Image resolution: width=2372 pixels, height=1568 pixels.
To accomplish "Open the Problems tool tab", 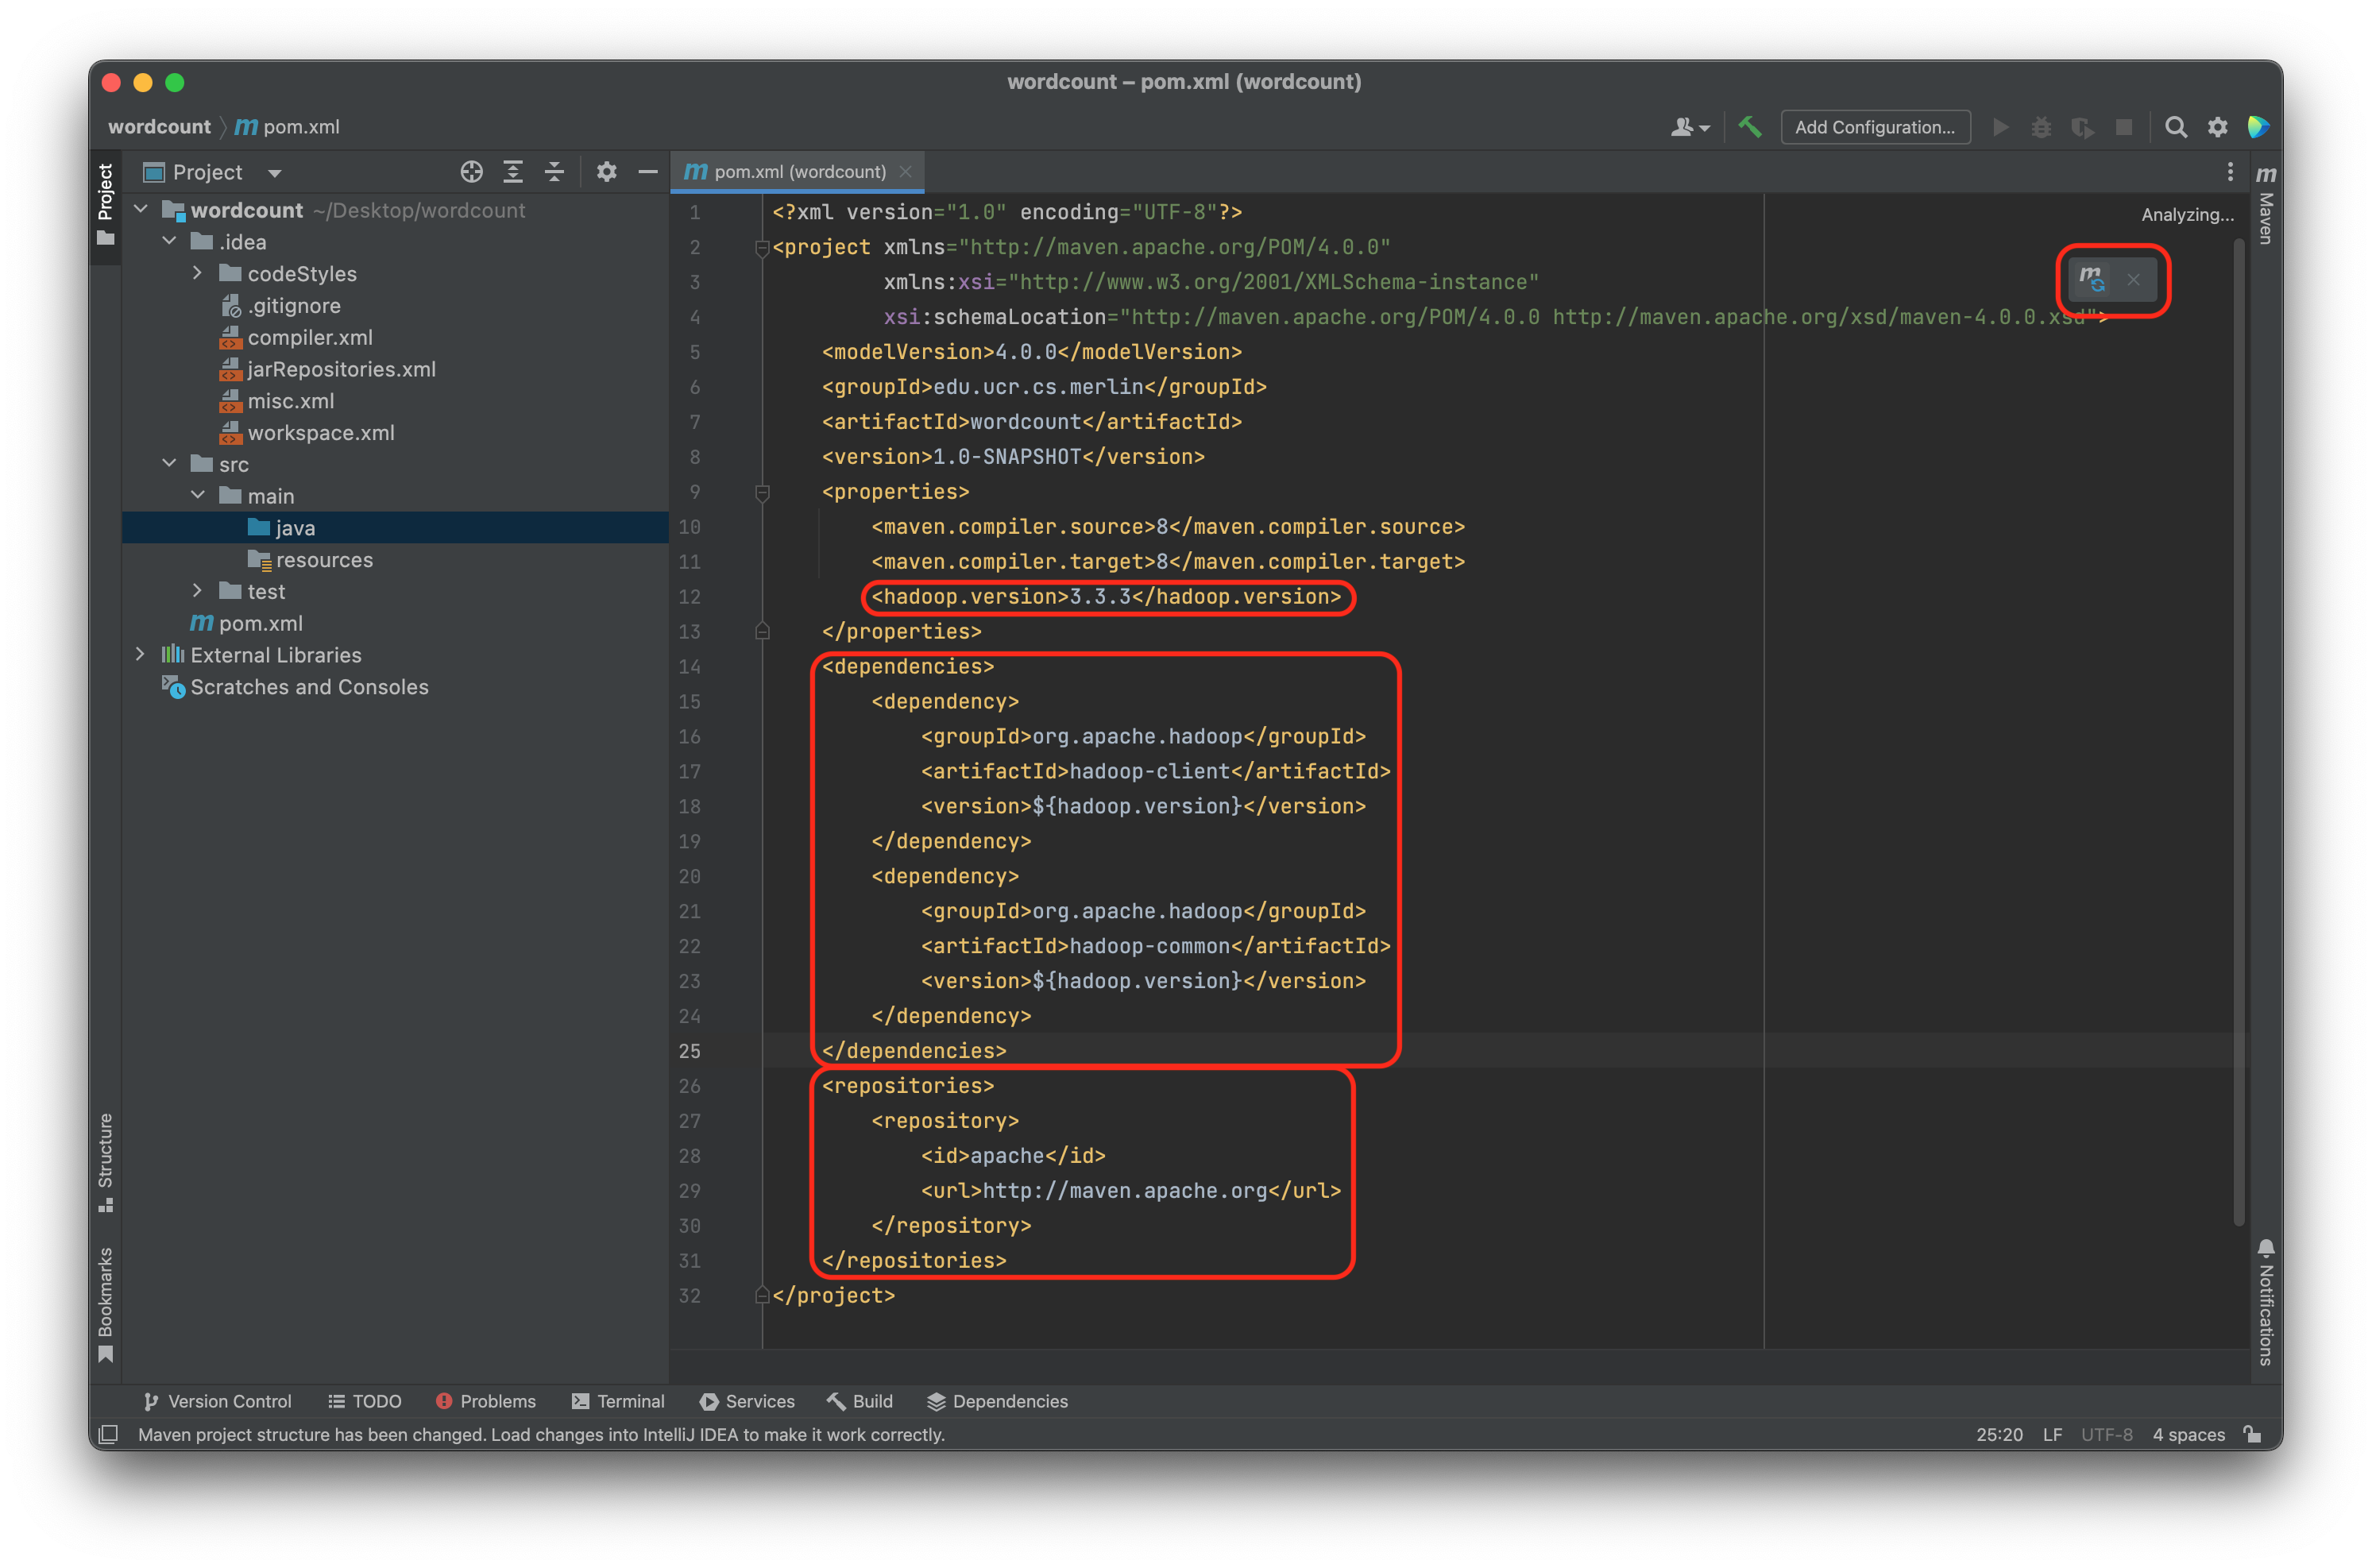I will pyautogui.click(x=486, y=1401).
